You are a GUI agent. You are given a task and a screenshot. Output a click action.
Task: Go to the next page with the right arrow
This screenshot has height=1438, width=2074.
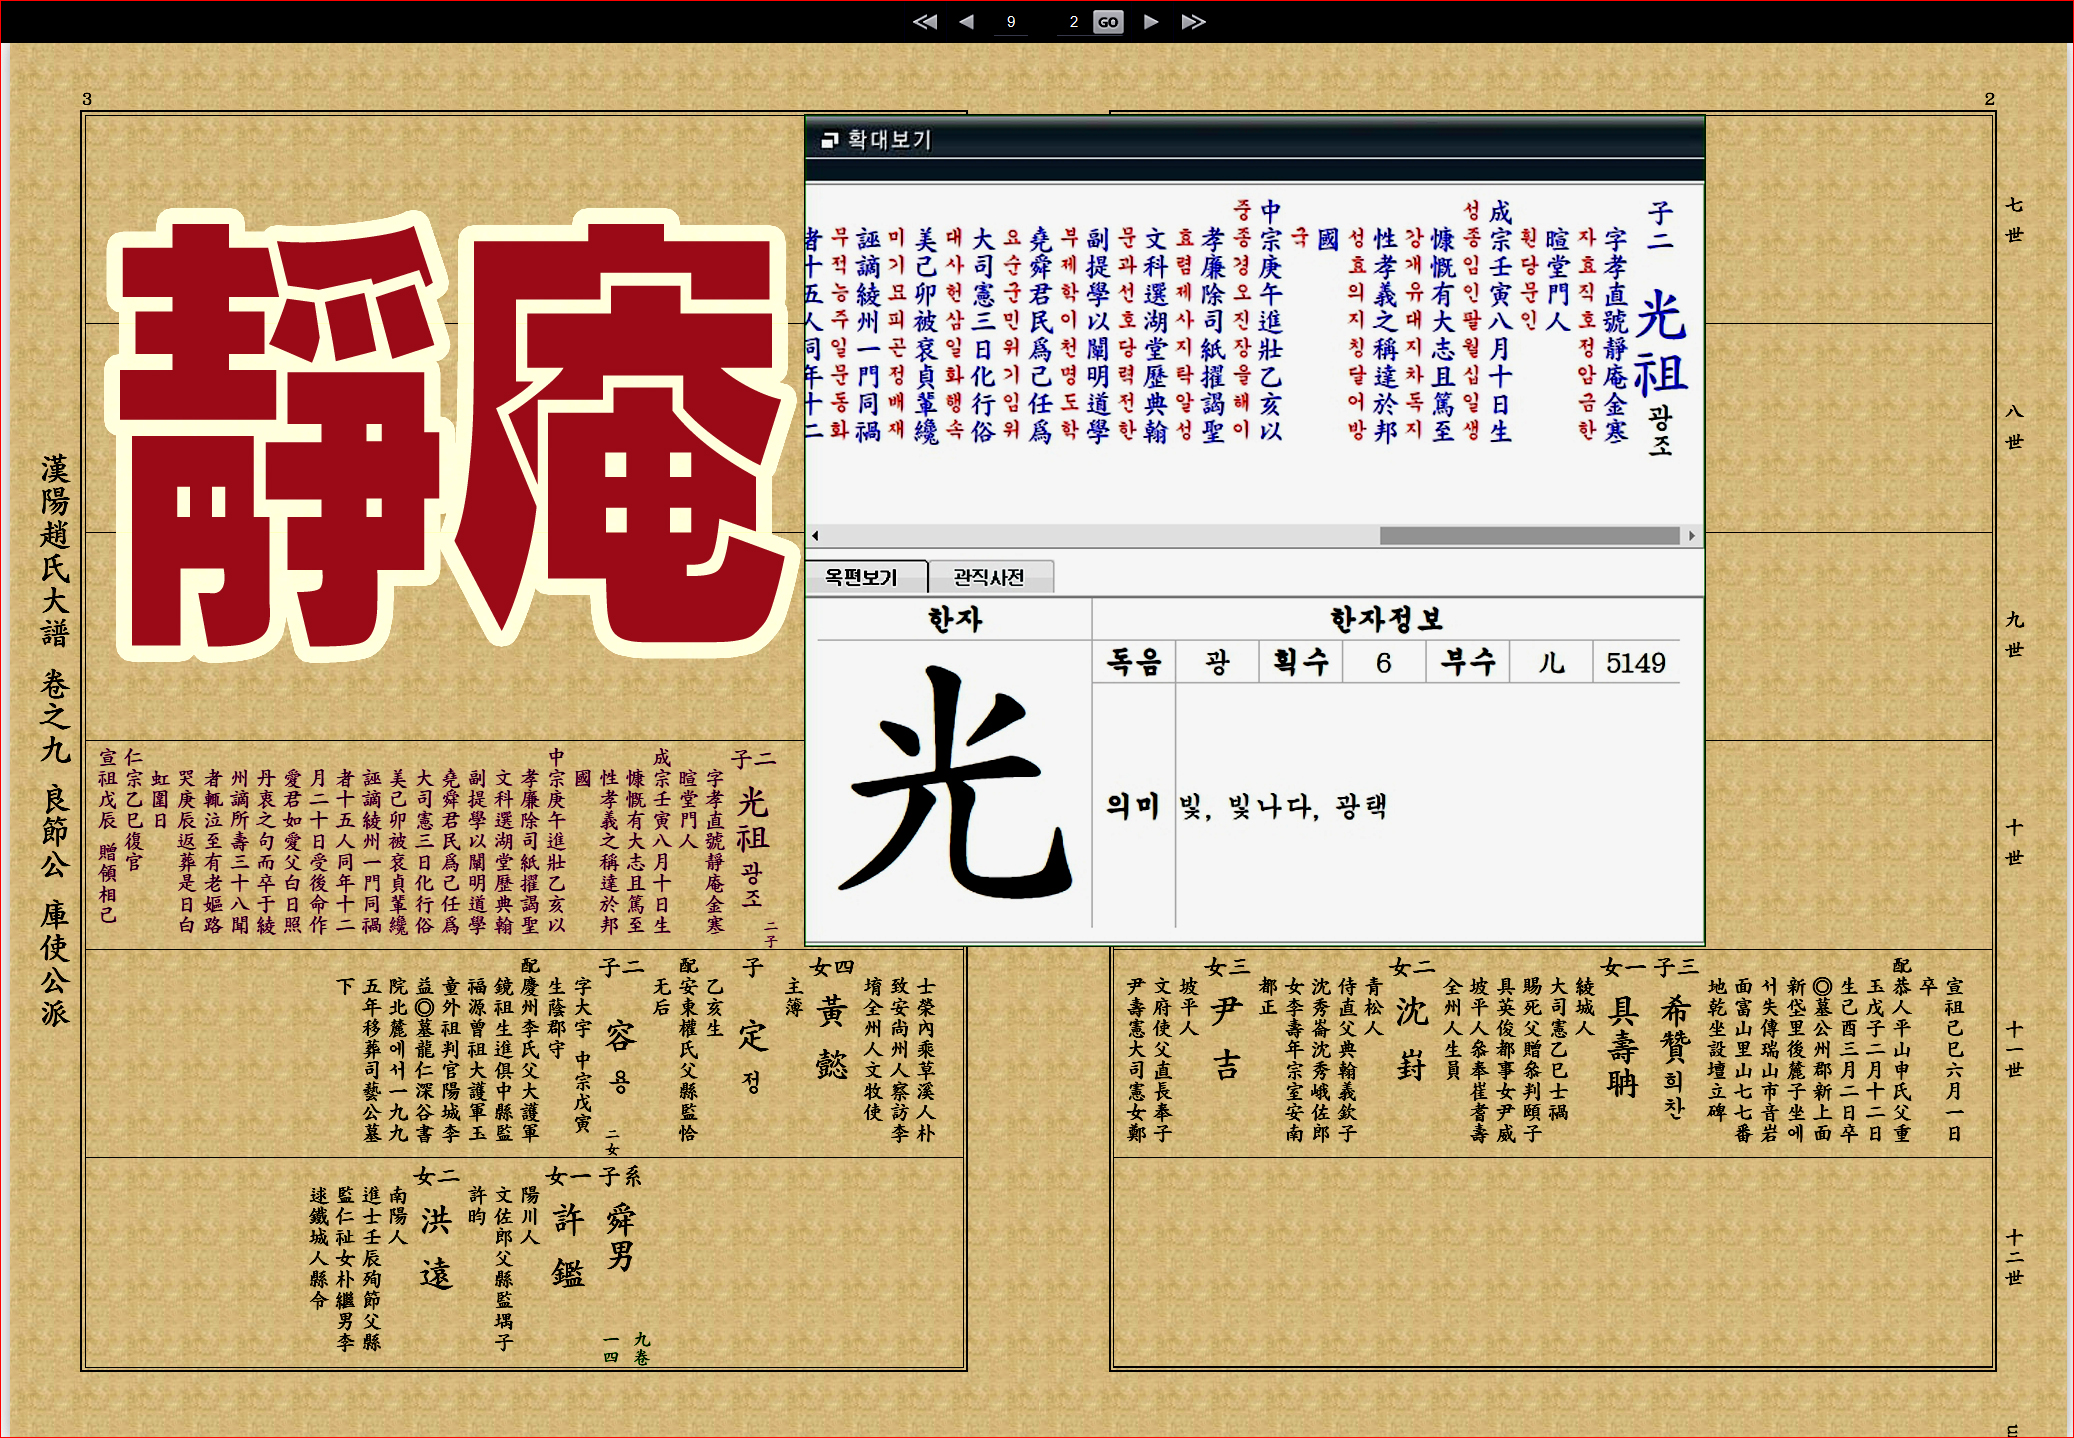tap(1151, 22)
